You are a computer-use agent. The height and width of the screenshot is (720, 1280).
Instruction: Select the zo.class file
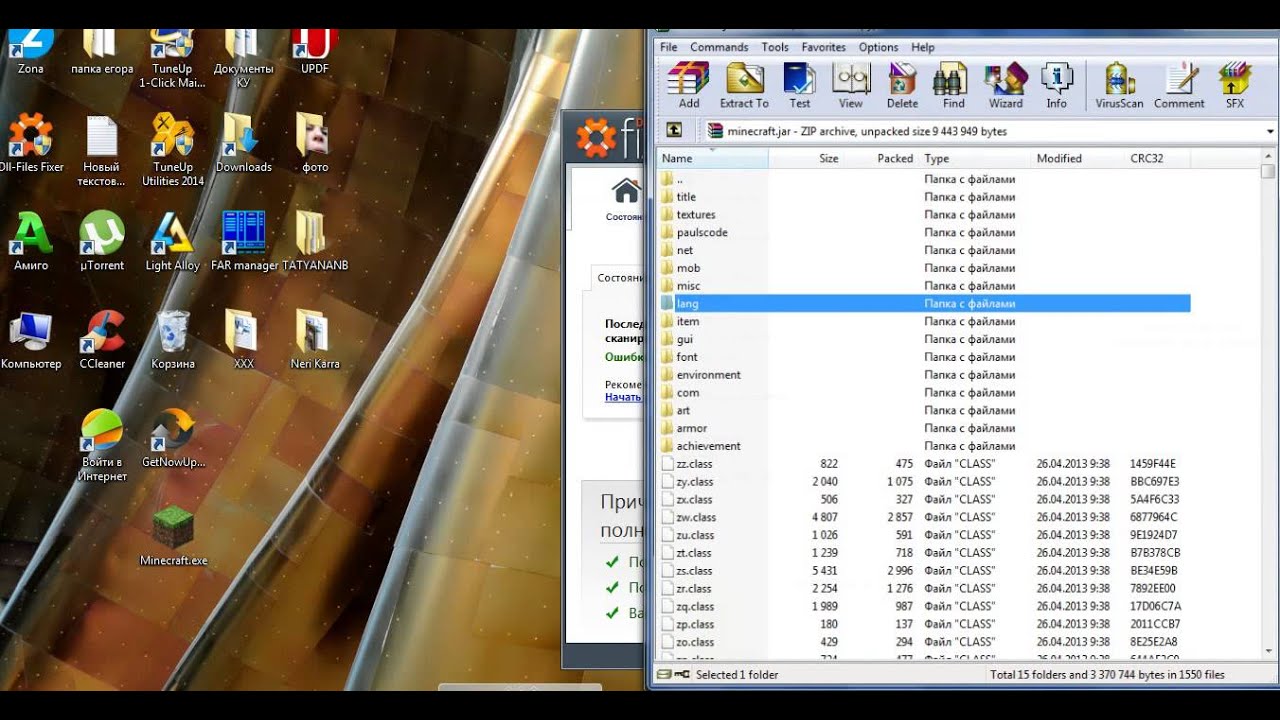click(924, 642)
